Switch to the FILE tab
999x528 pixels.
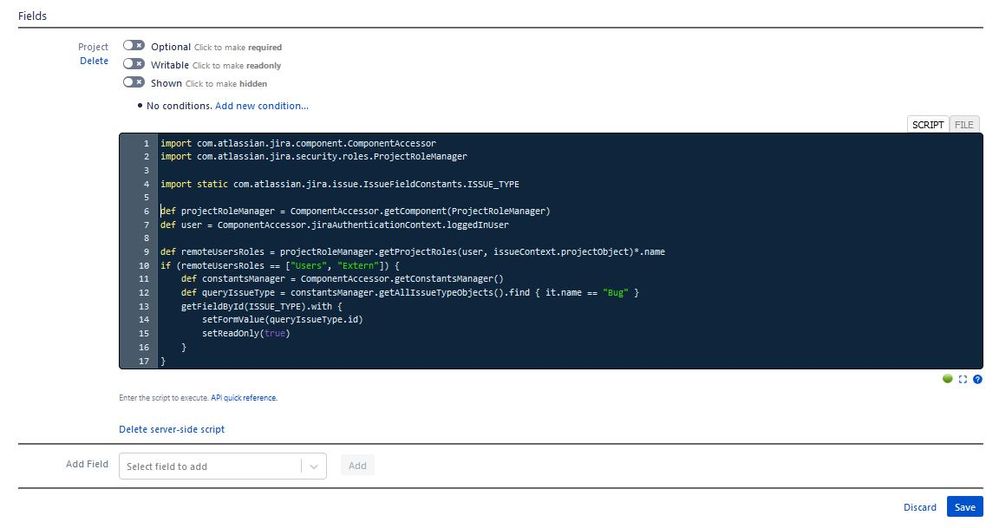pos(964,125)
